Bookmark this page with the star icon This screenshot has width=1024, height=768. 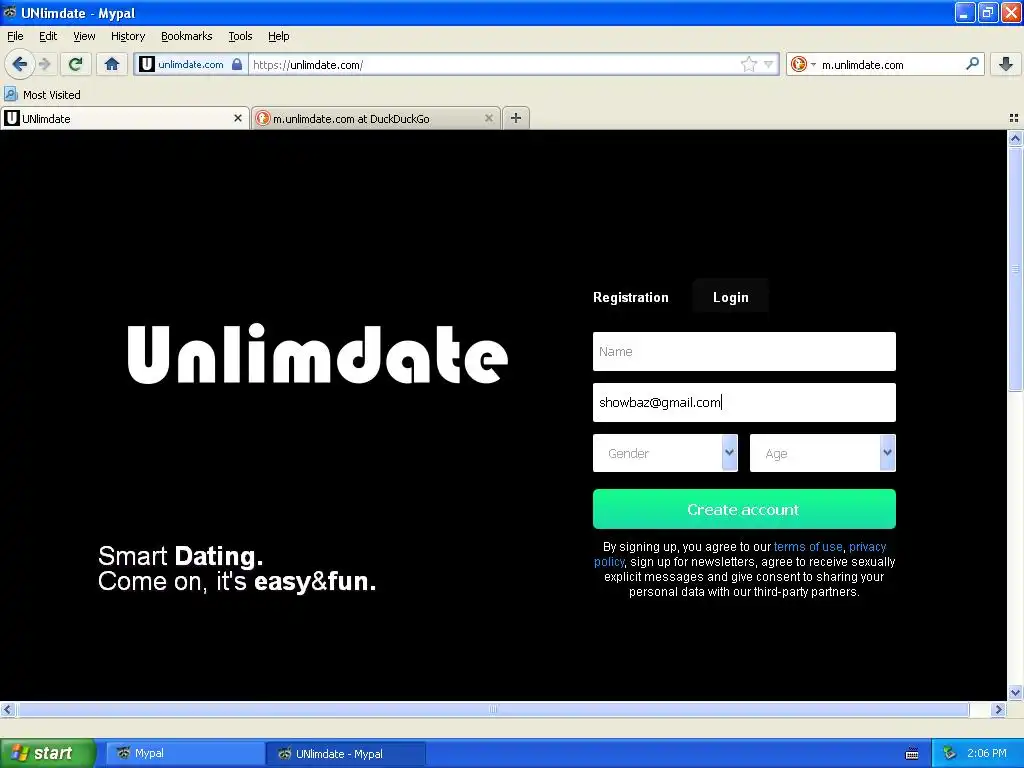click(748, 64)
